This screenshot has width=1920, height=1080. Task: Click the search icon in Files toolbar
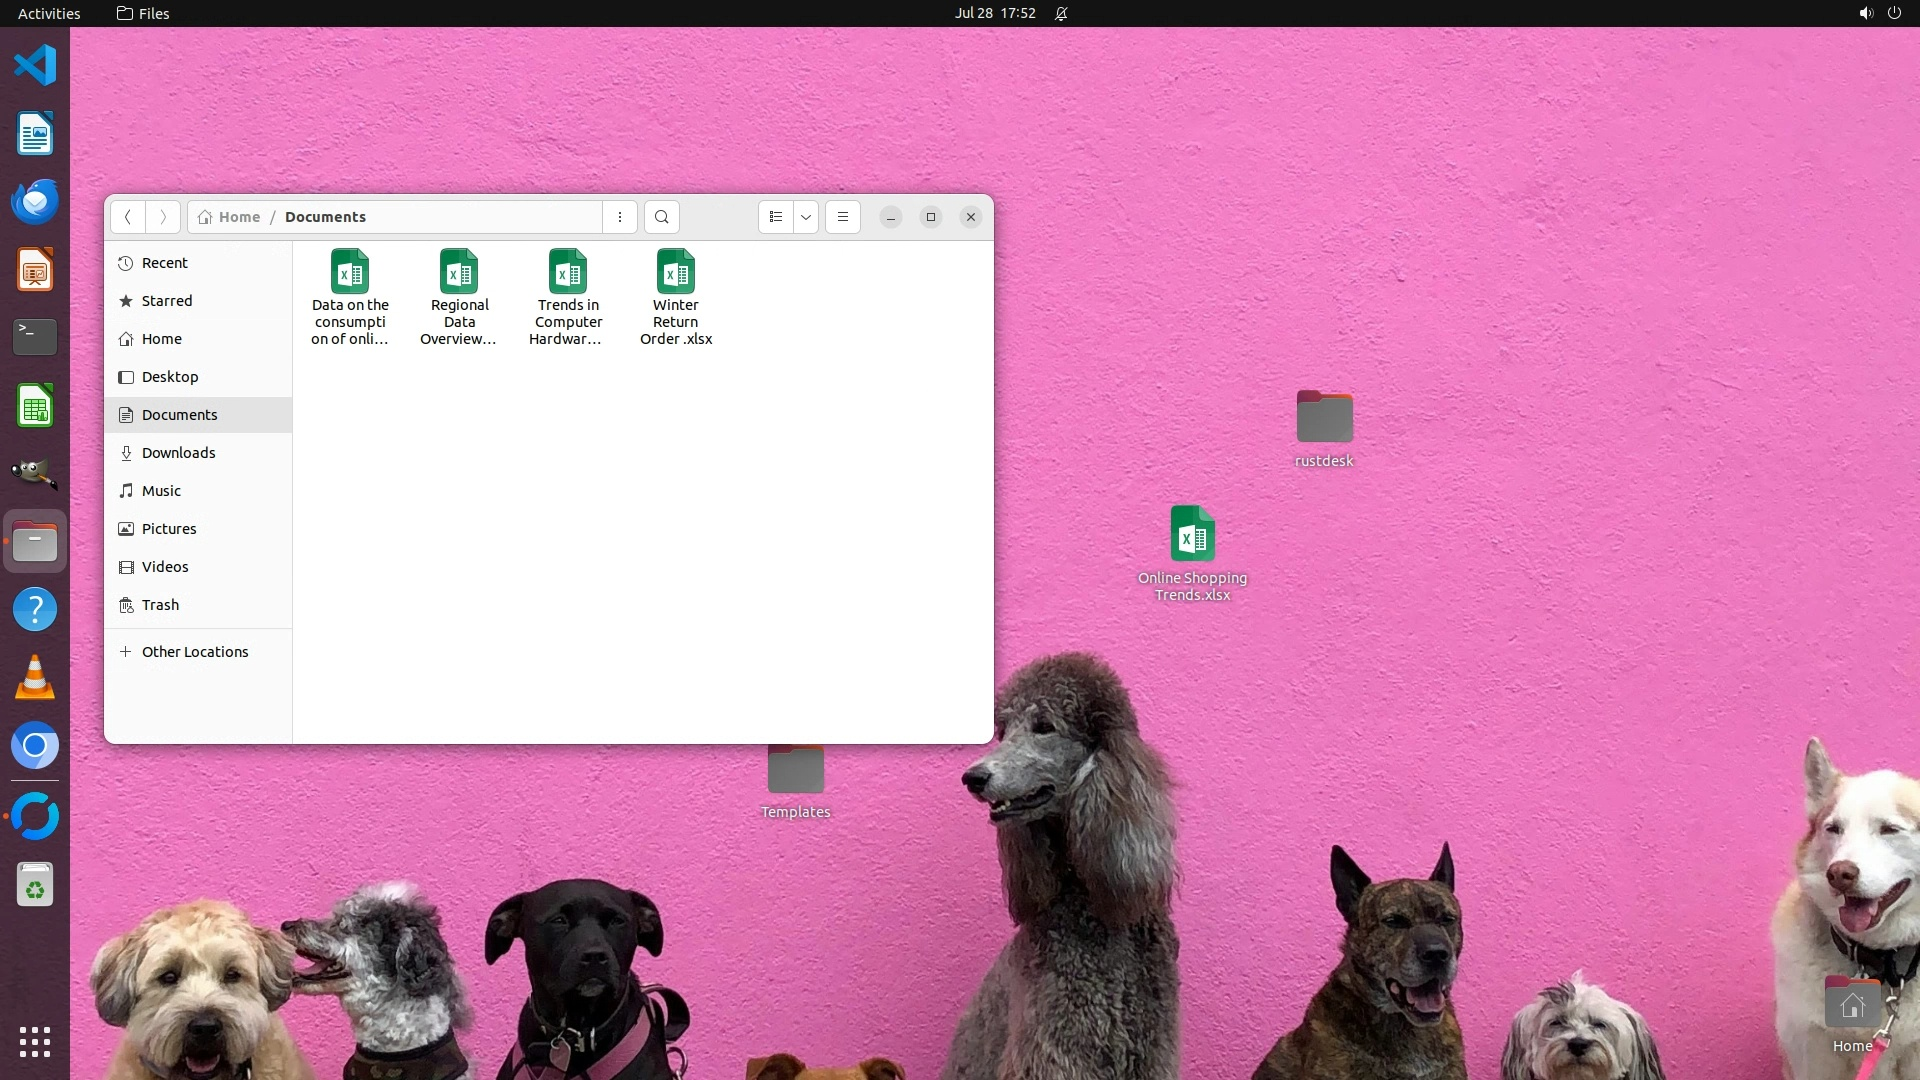pyautogui.click(x=661, y=217)
